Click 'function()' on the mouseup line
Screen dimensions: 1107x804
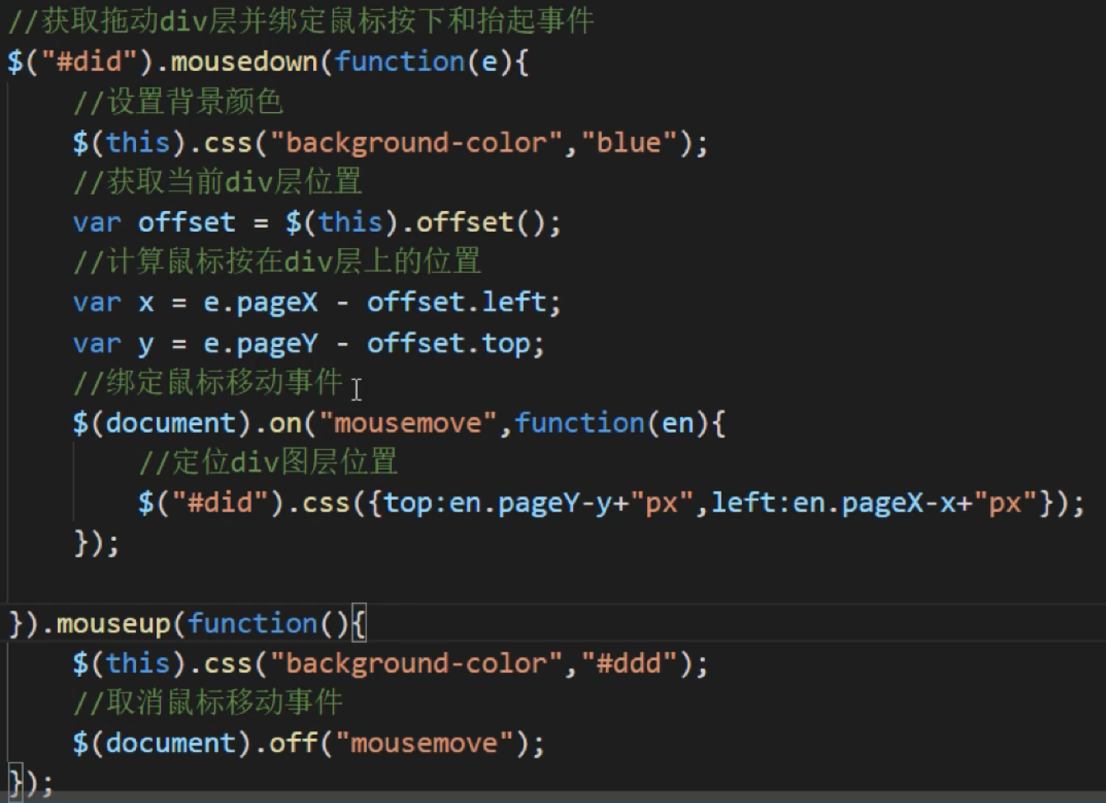point(268,625)
